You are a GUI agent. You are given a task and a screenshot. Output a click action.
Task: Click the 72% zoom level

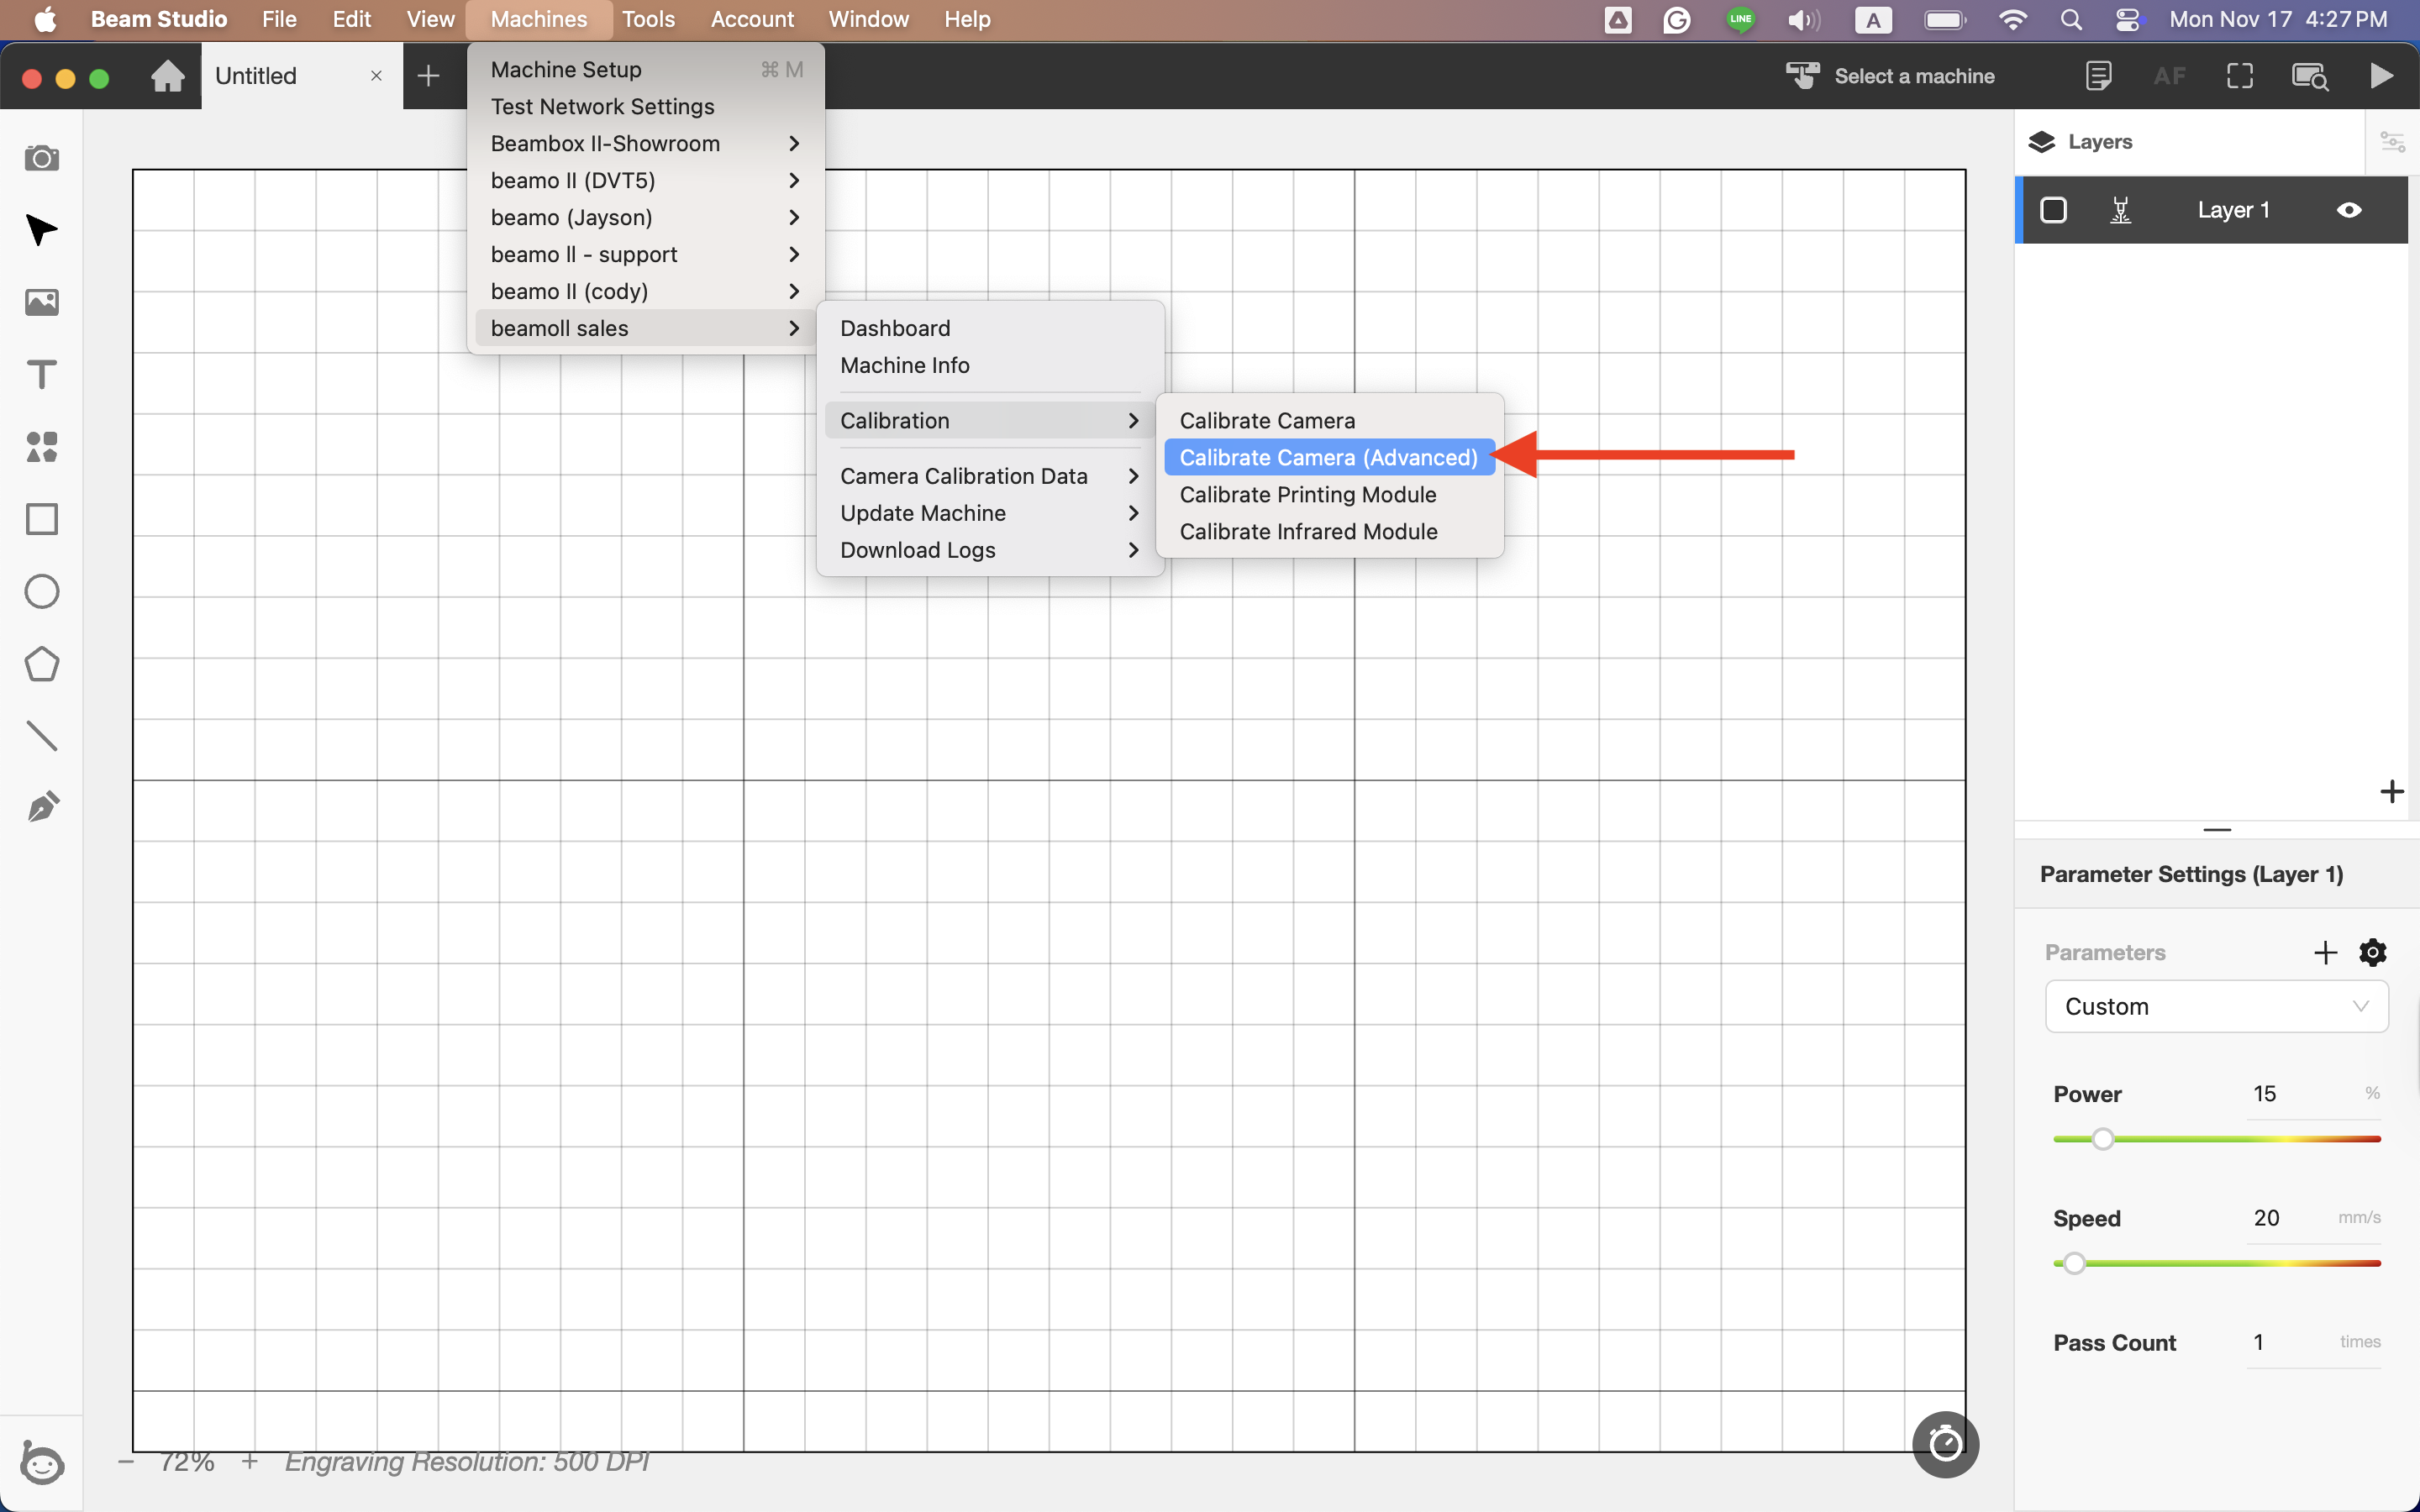[x=187, y=1462]
